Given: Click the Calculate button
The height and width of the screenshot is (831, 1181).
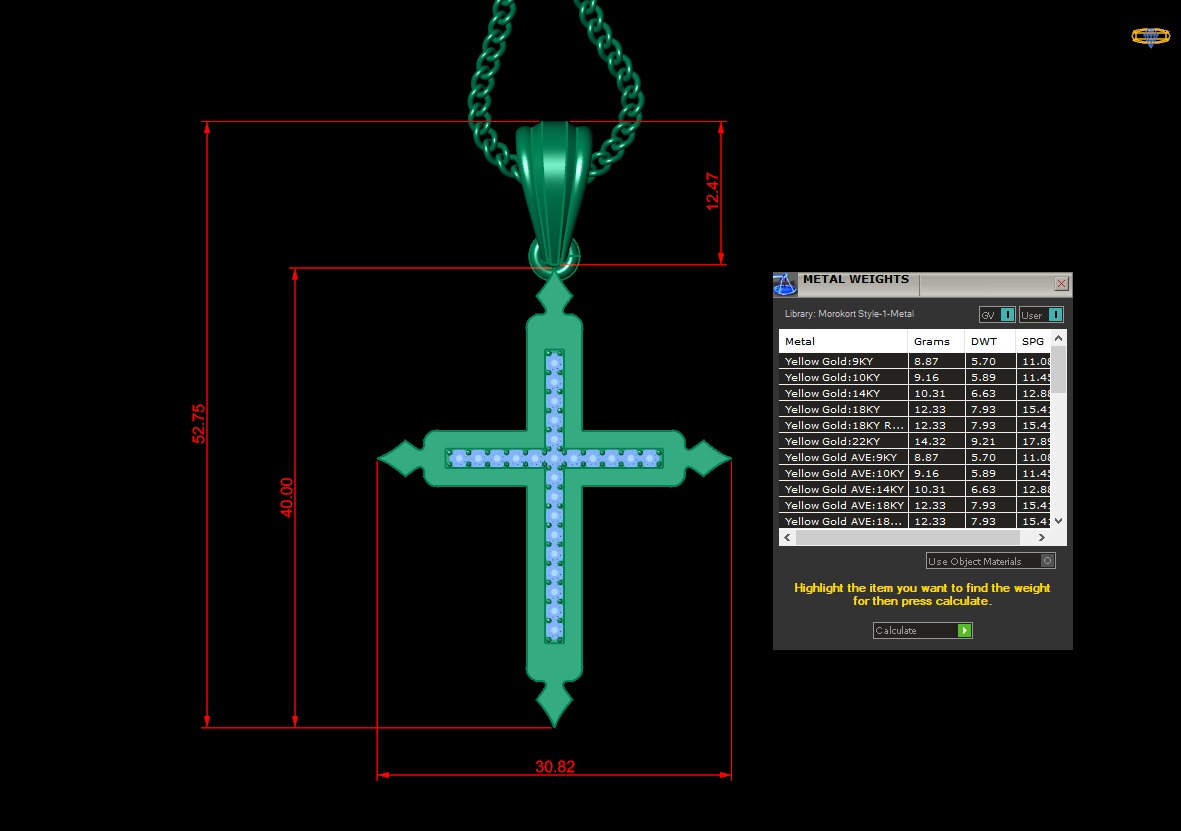Looking at the screenshot, I should tap(923, 630).
